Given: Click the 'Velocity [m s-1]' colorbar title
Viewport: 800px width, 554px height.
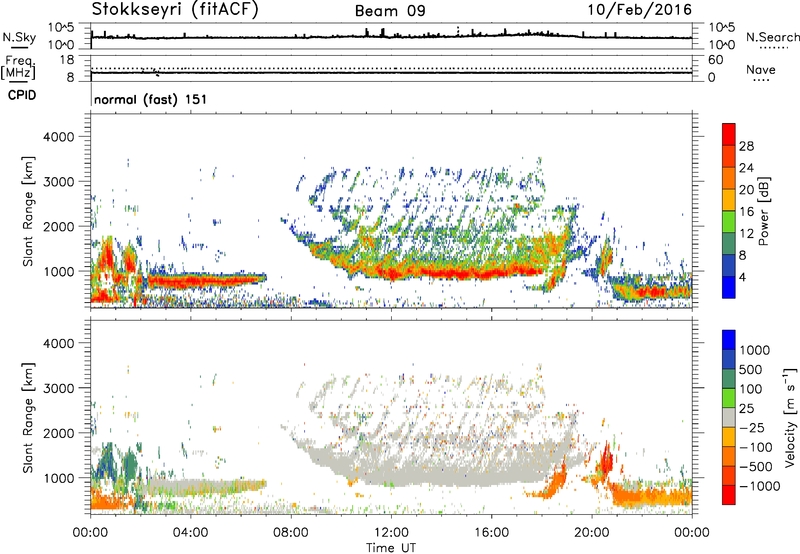Looking at the screenshot, I should pyautogui.click(x=790, y=417).
